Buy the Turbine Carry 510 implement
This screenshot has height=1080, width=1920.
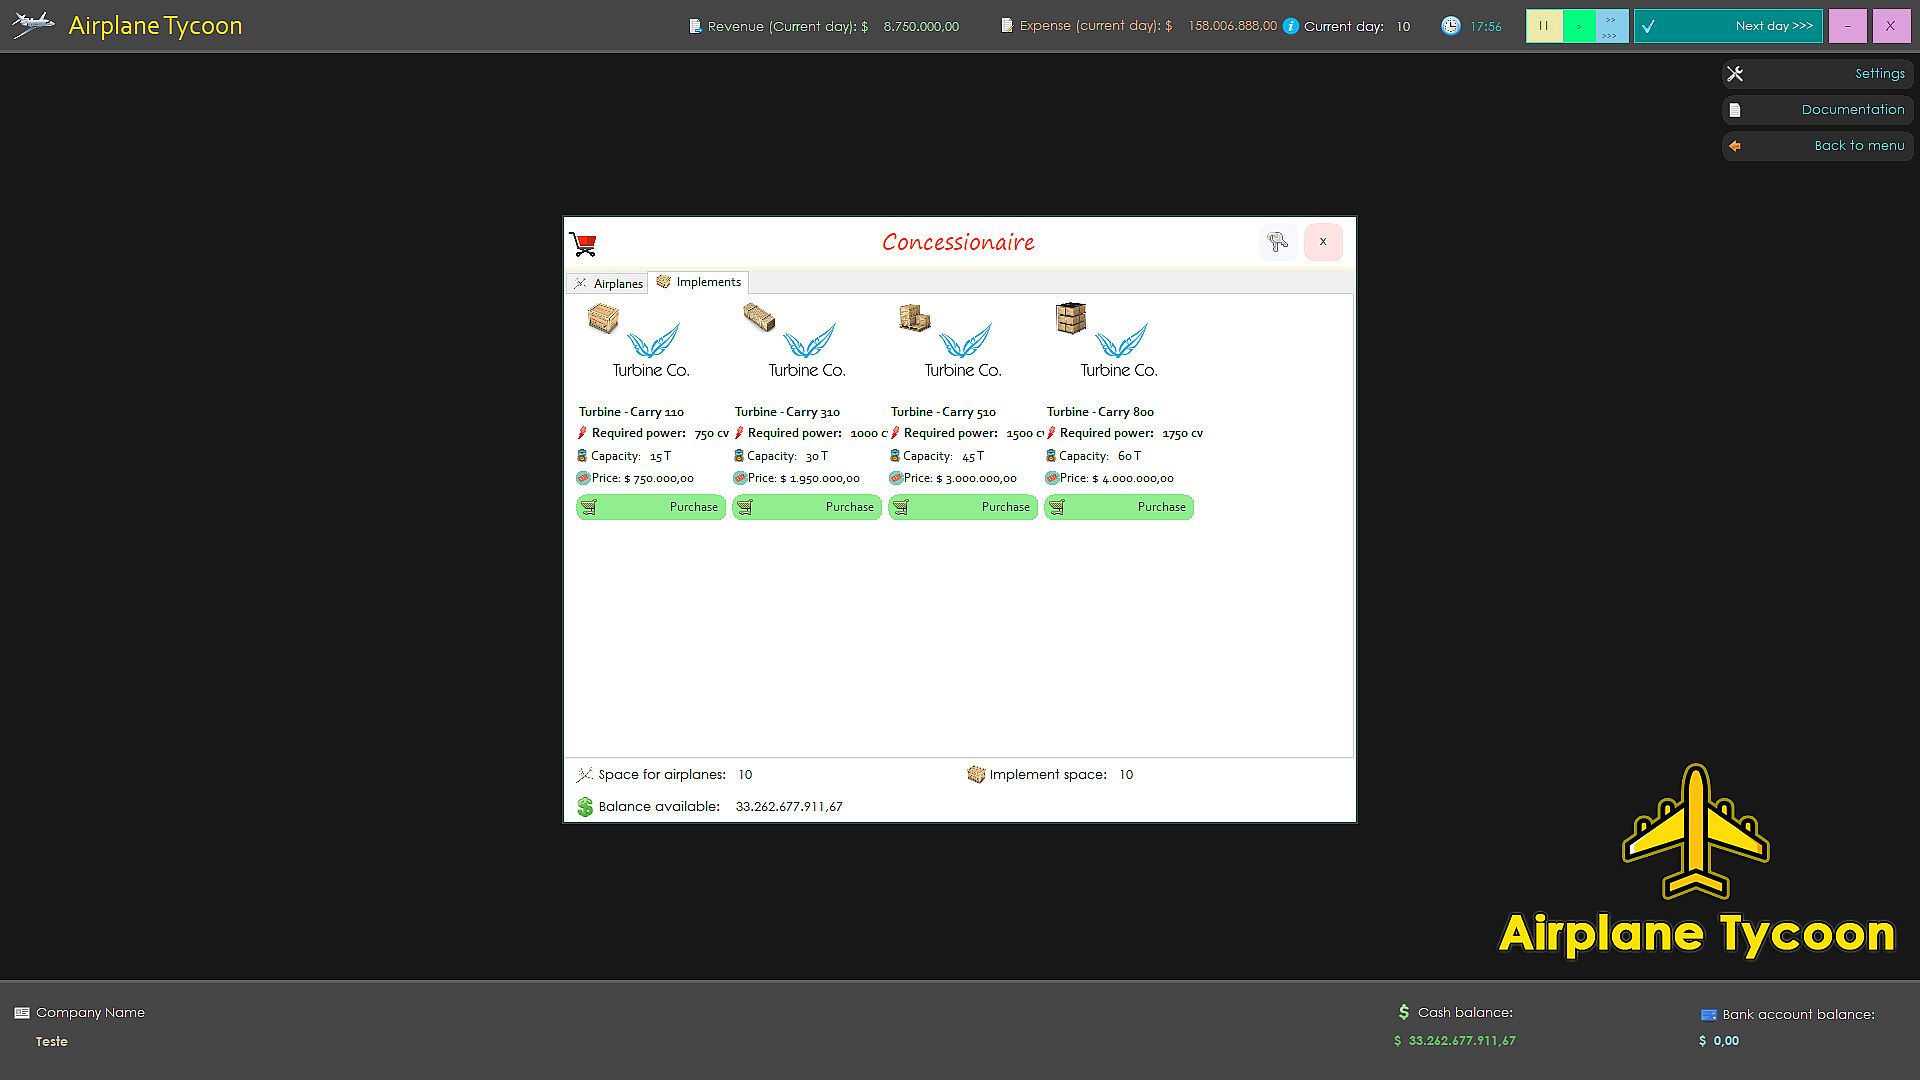(x=963, y=507)
